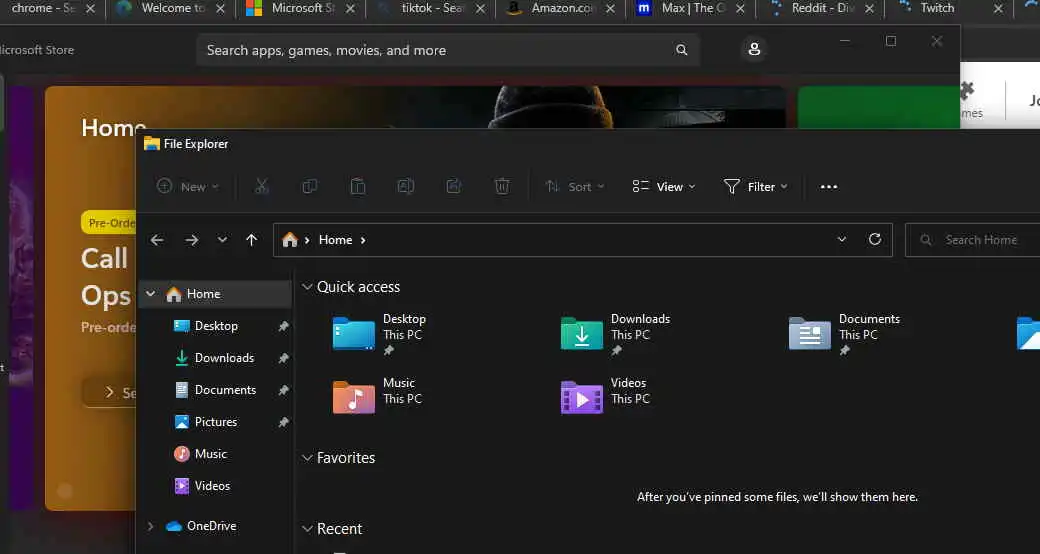The image size is (1040, 554).
Task: Open the recent locations chevron dropdown
Action: coord(222,240)
